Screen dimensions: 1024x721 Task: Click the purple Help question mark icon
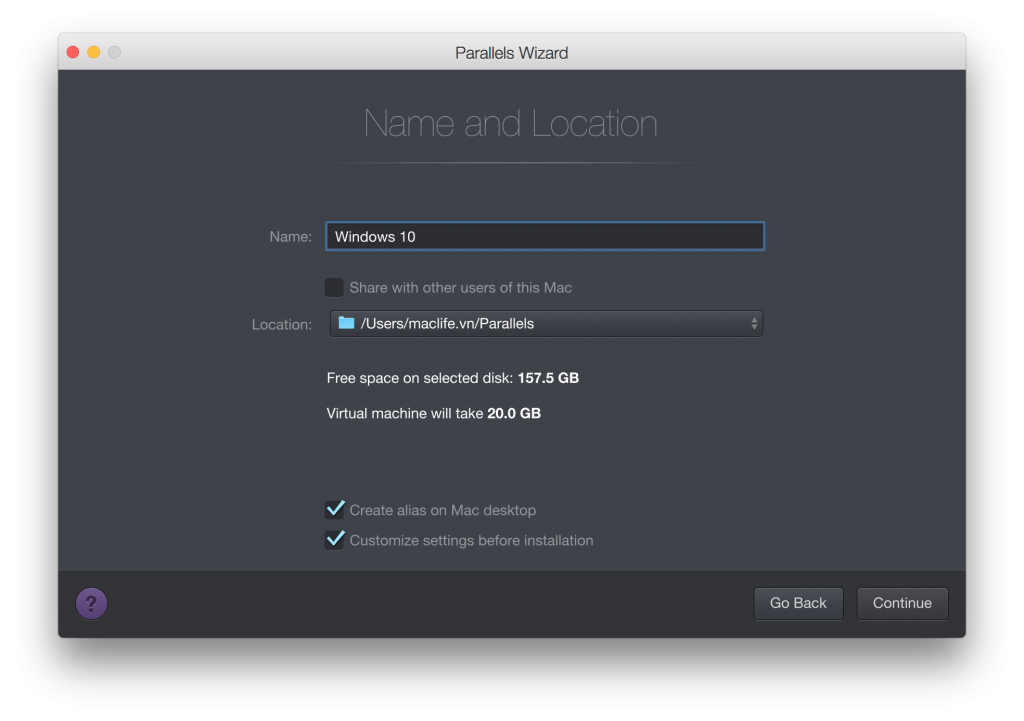pos(91,603)
